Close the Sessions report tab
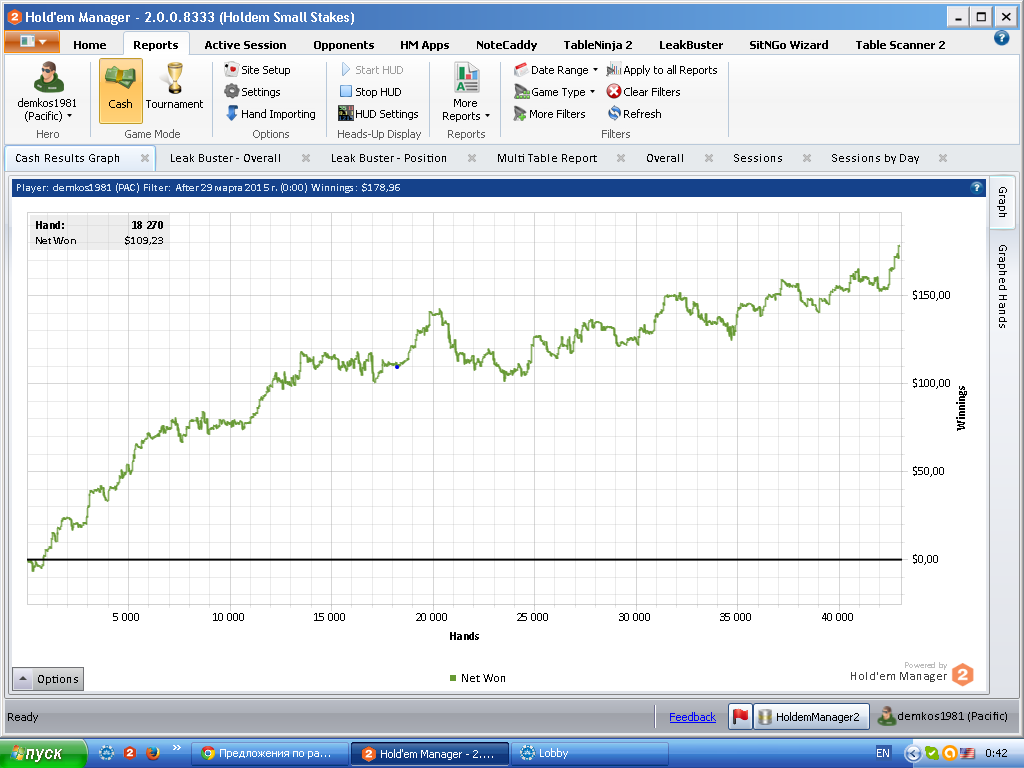This screenshot has height=768, width=1024. [807, 158]
